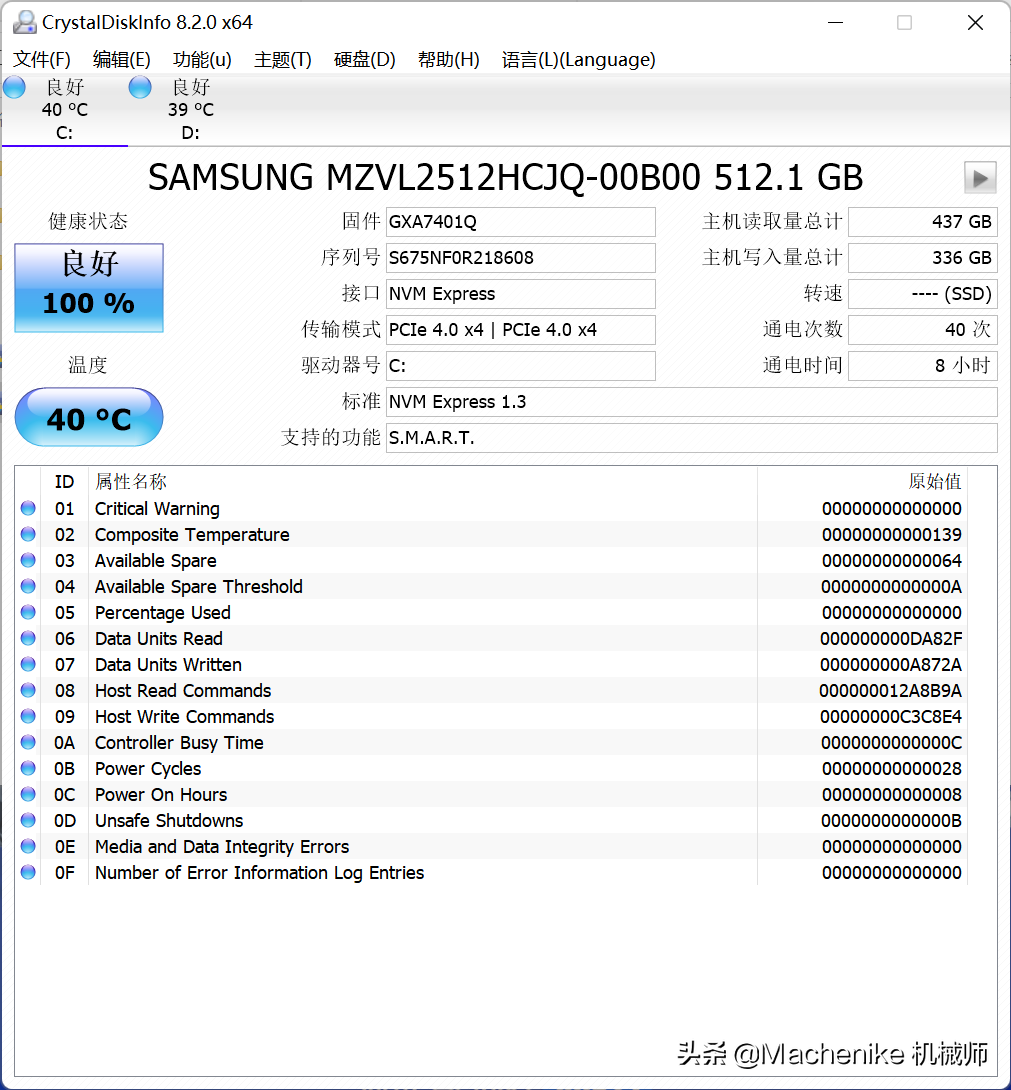Minimize the CrystalDiskInfo window

tap(836, 23)
